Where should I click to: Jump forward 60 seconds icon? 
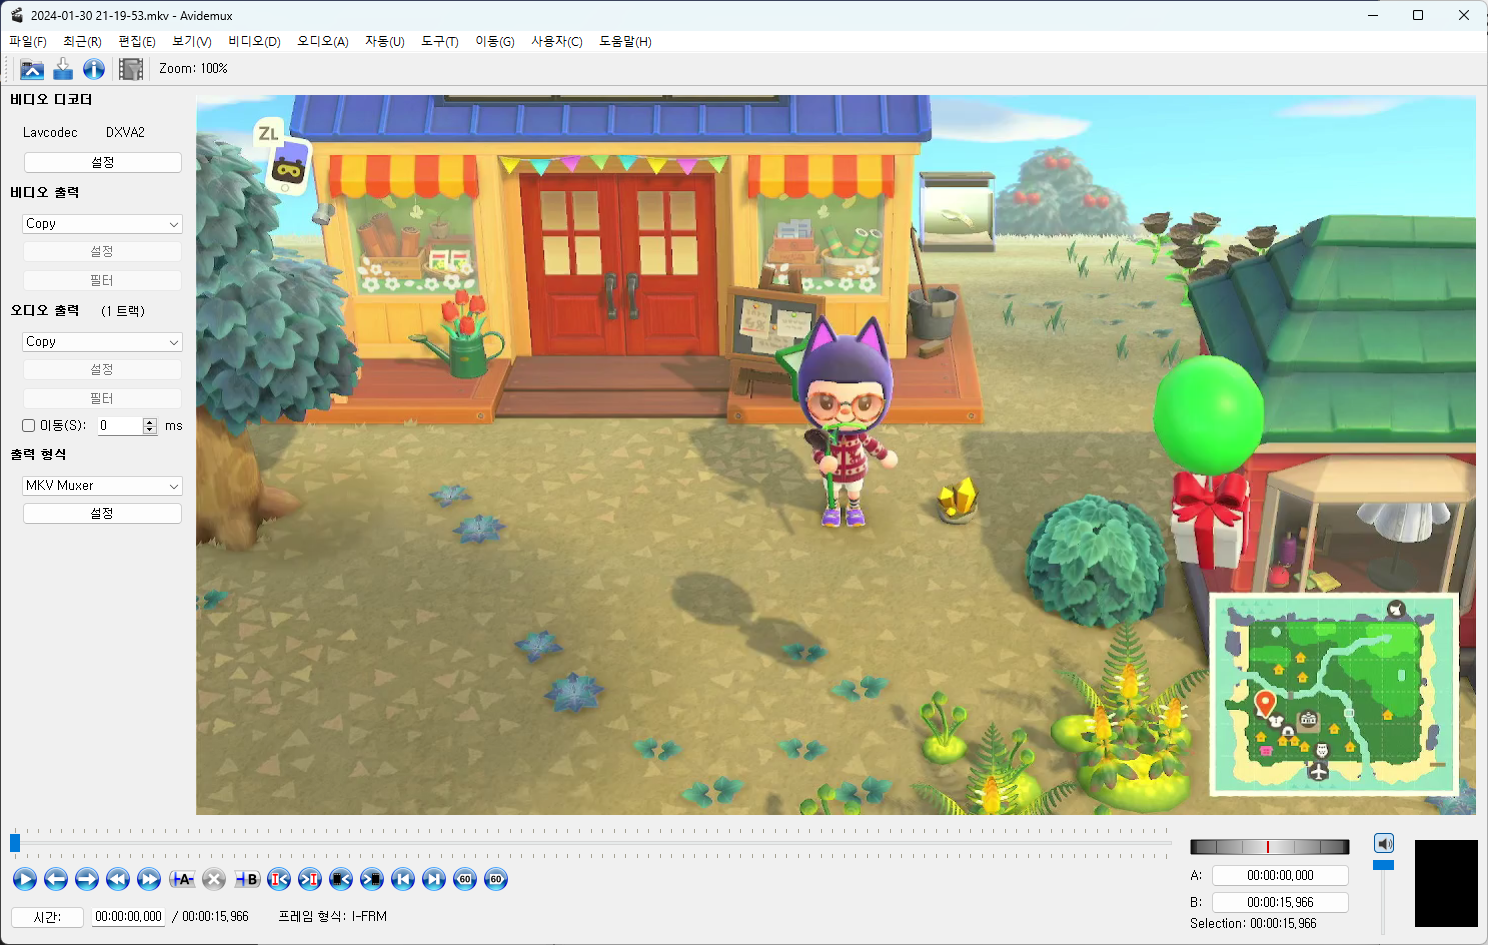pyautogui.click(x=496, y=879)
